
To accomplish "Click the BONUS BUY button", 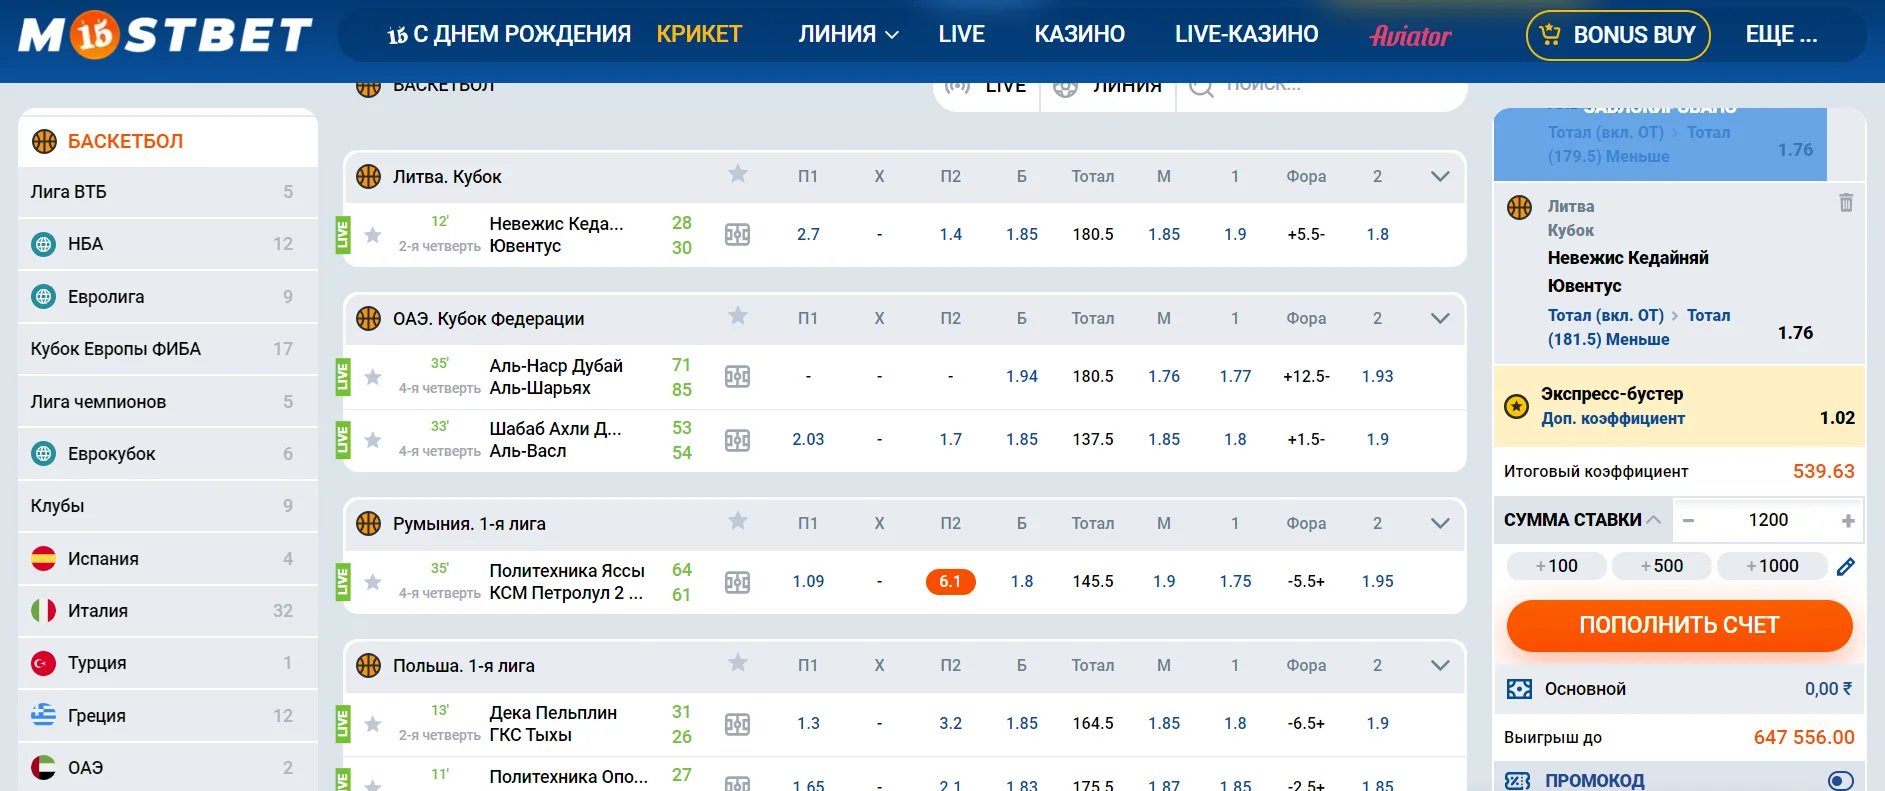I will click(x=1618, y=35).
